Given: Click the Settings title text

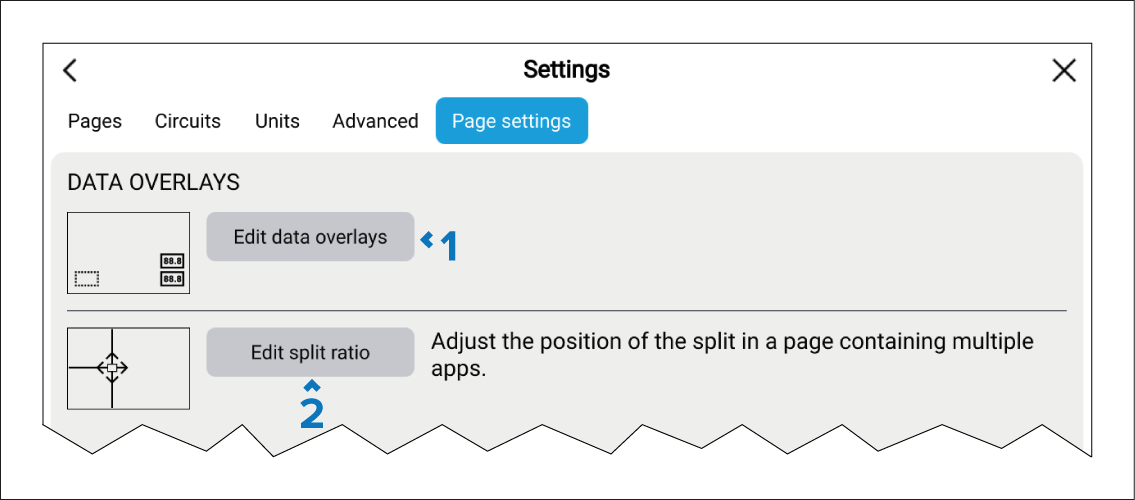Looking at the screenshot, I should coord(566,70).
